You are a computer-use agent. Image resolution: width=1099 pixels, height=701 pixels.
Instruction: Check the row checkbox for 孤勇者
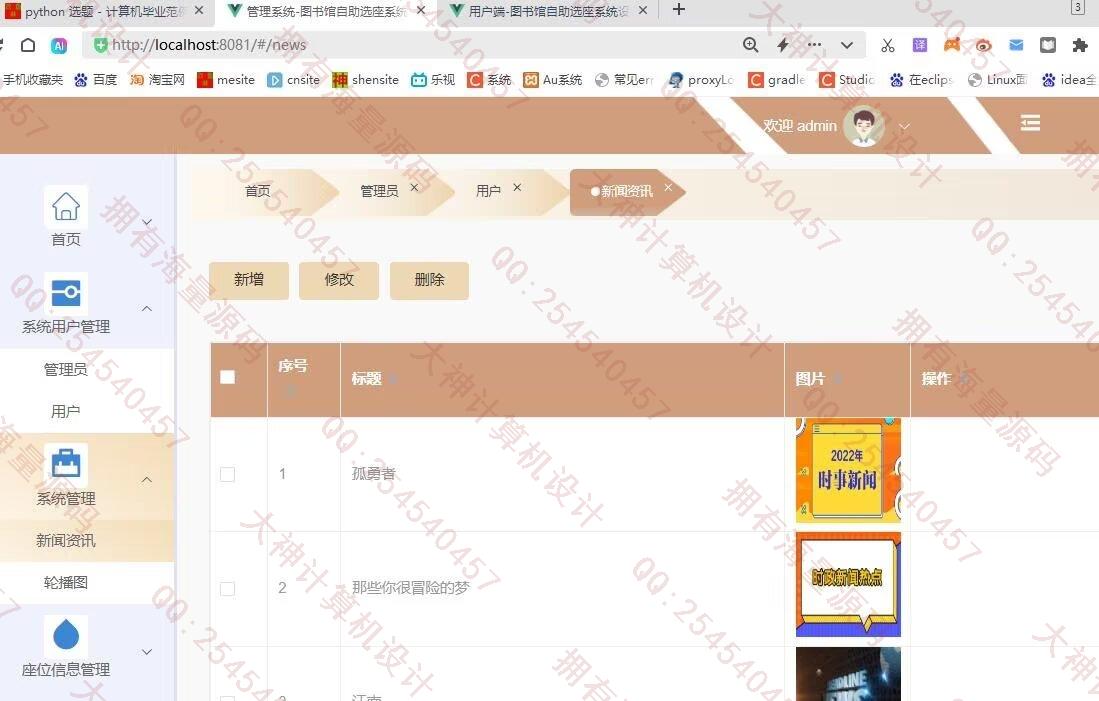(227, 475)
